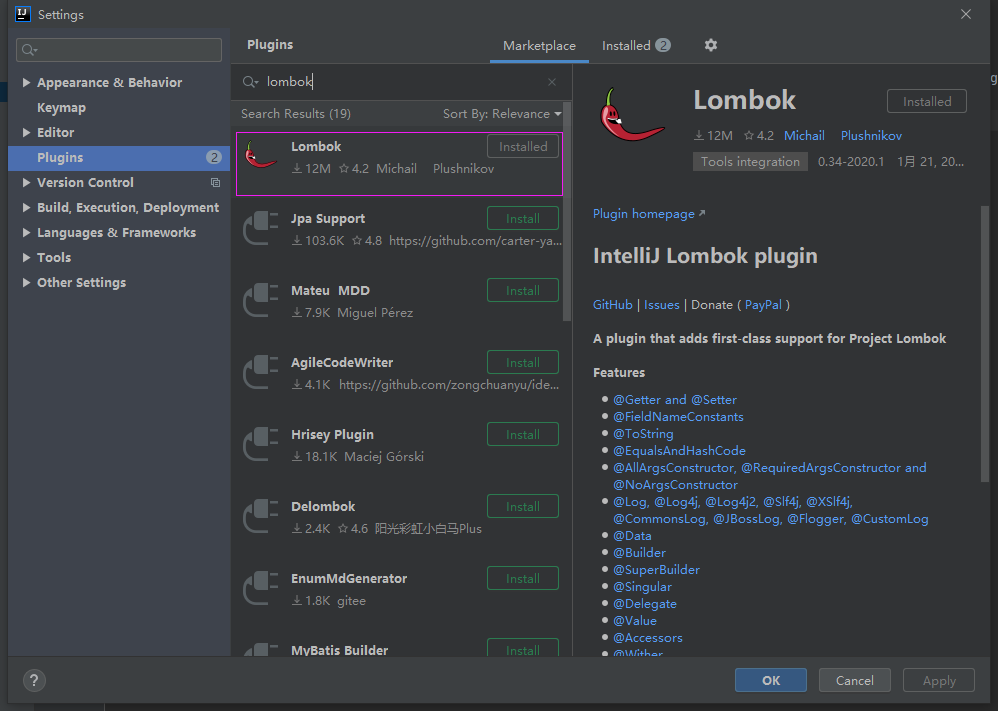Screen dimensions: 998x711
Task: Click the plugin description scrollbar
Action: tap(984, 344)
